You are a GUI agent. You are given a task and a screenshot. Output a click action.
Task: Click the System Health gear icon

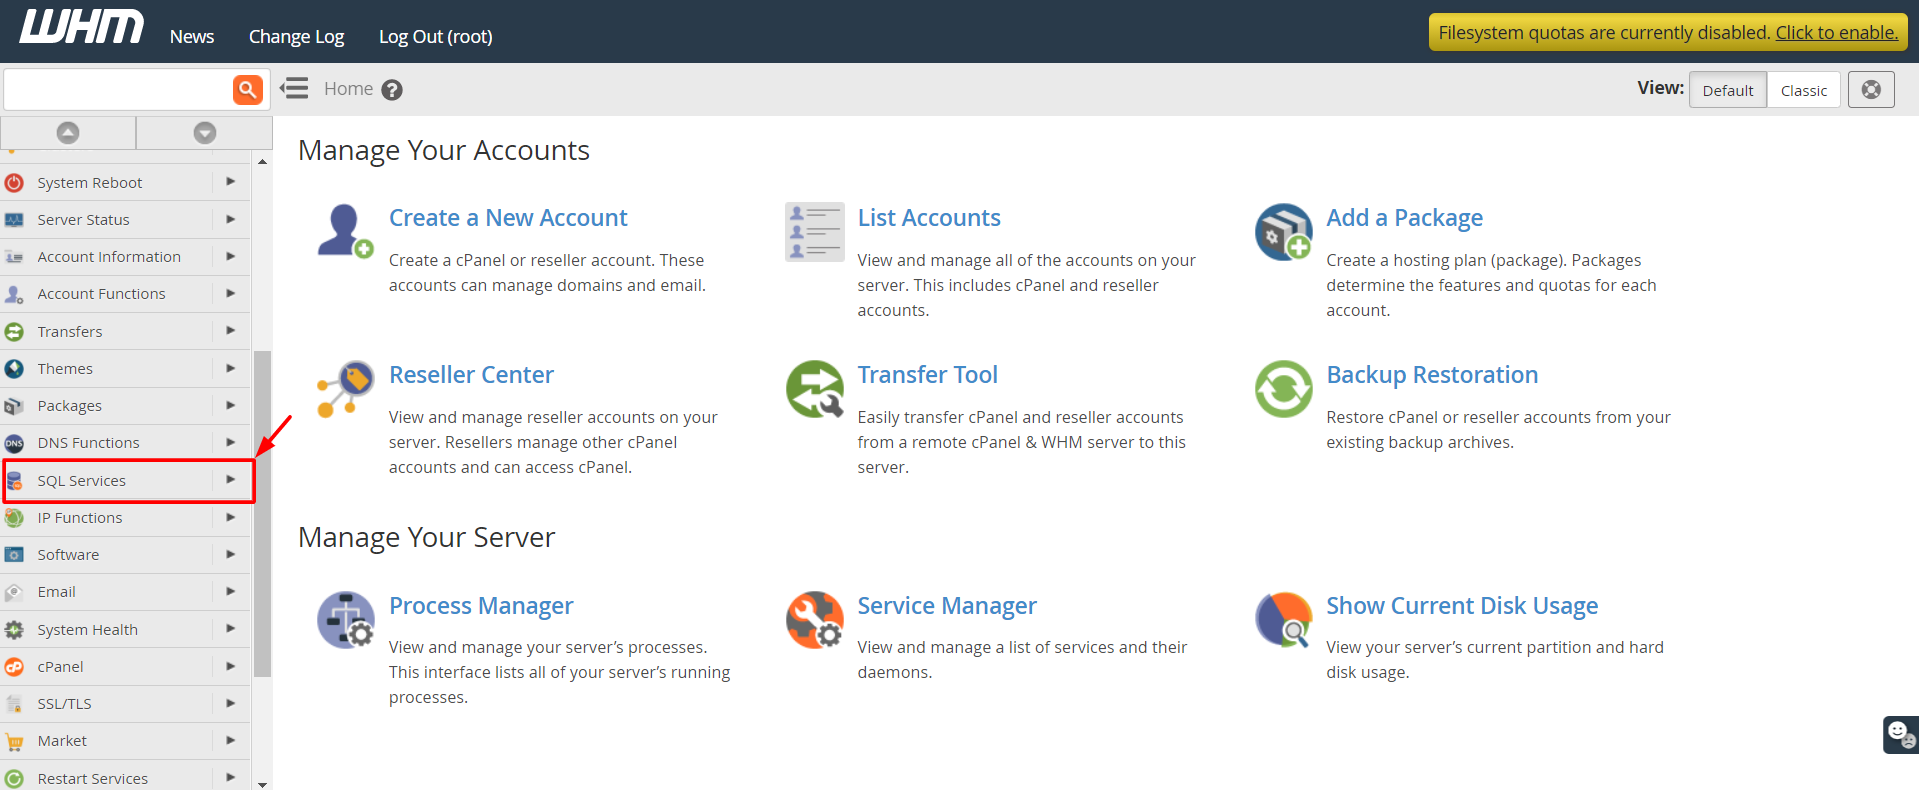coord(14,630)
